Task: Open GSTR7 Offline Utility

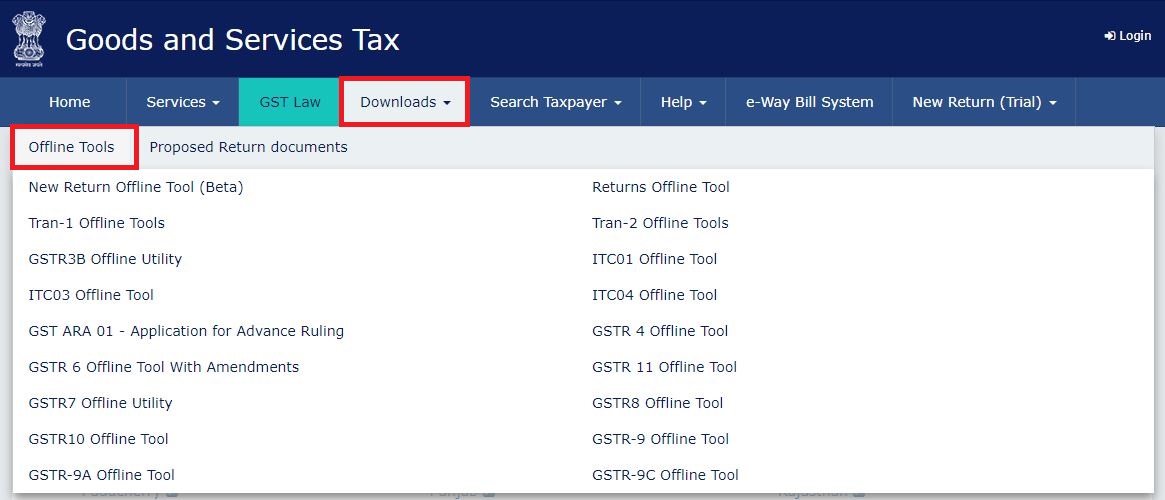Action: (x=100, y=403)
